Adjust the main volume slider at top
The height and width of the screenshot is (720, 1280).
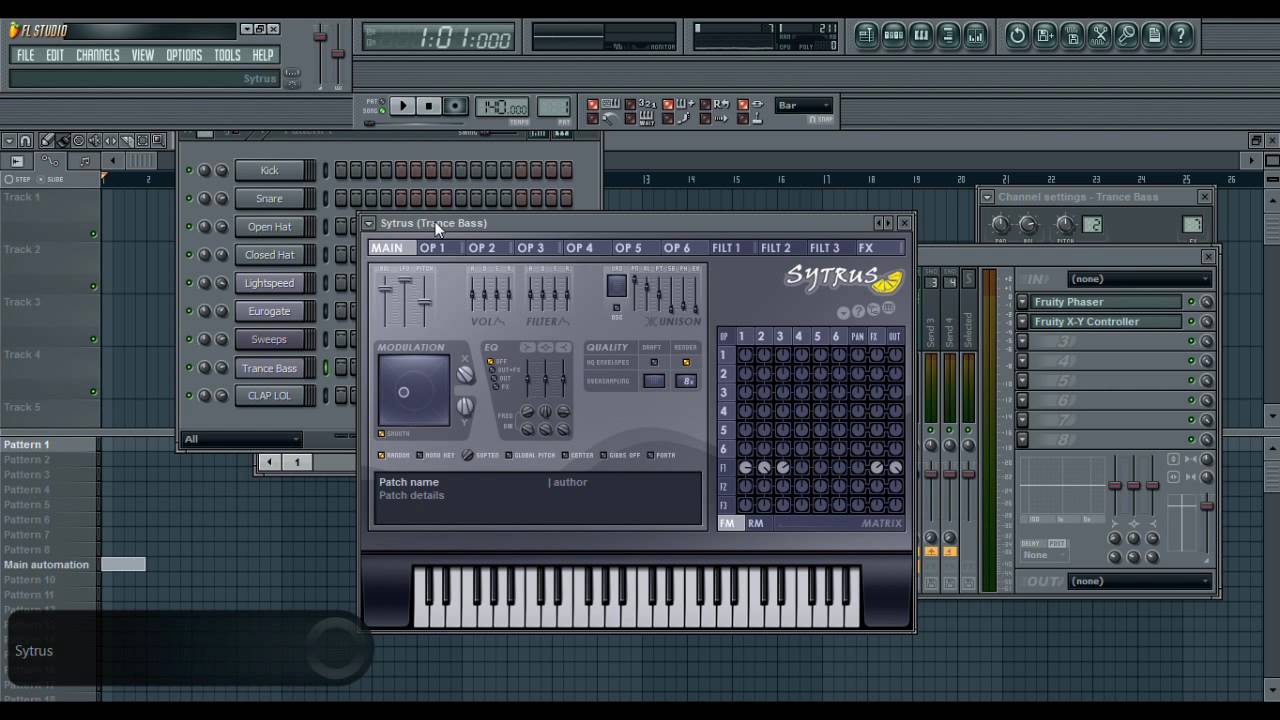coord(320,55)
